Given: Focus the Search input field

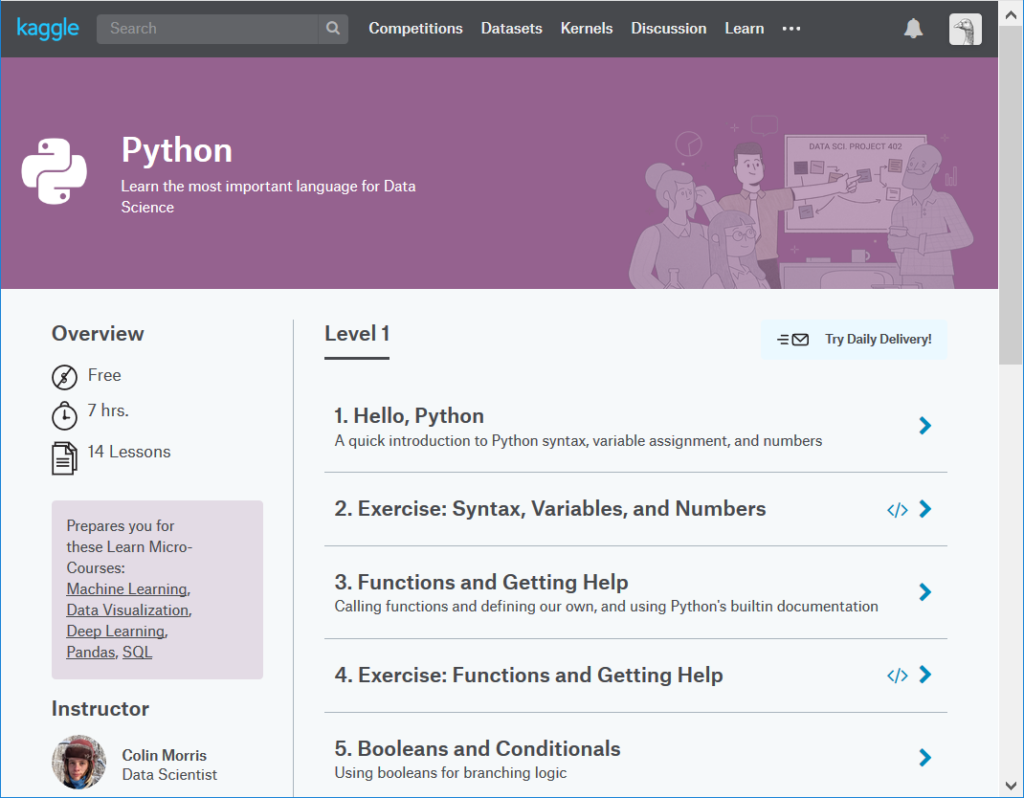Looking at the screenshot, I should (208, 29).
